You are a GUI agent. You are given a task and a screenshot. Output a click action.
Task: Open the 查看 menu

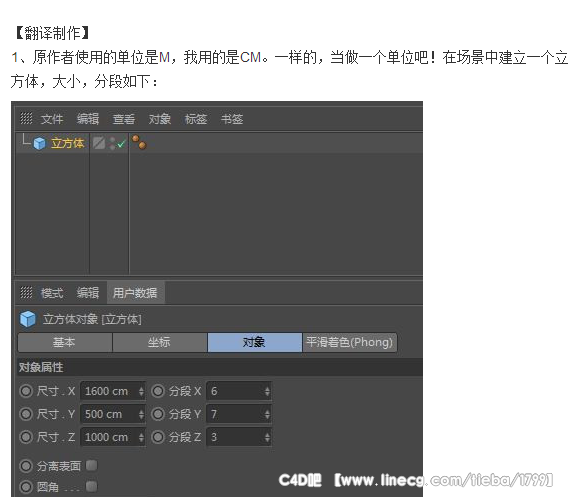pos(124,119)
